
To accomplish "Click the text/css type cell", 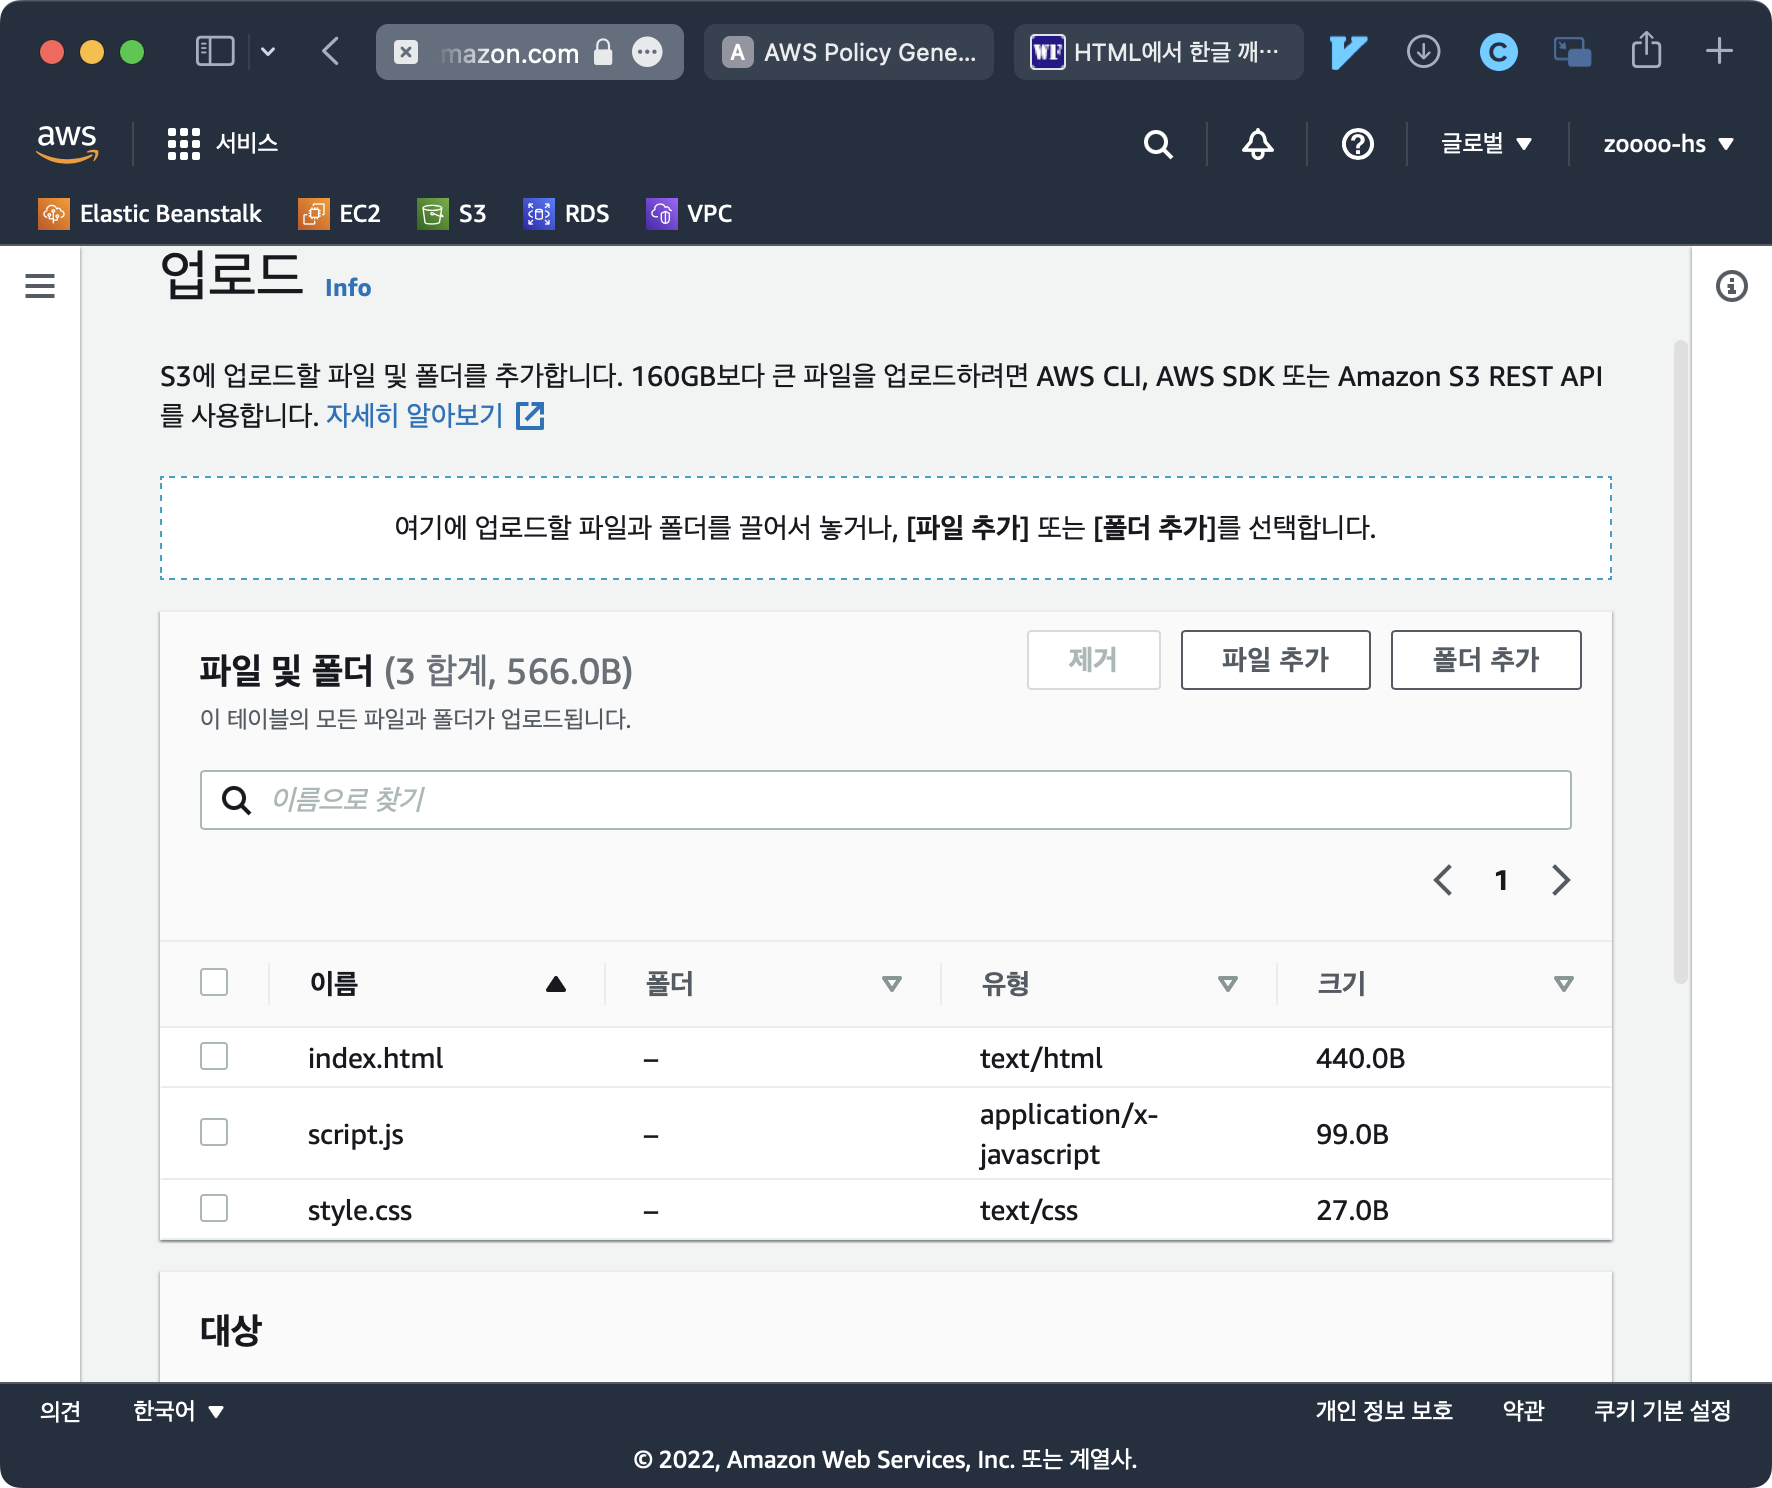I will (1028, 1210).
